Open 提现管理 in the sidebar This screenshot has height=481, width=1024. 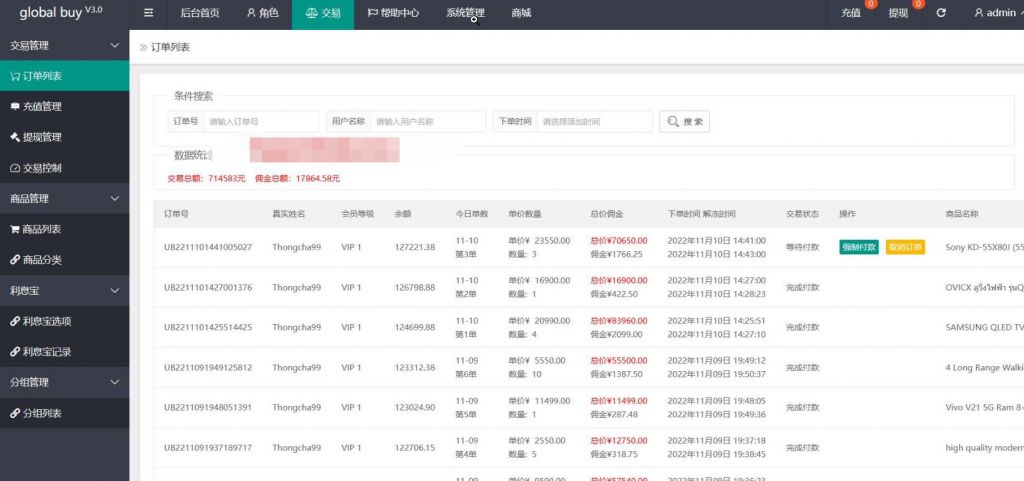[x=65, y=137]
